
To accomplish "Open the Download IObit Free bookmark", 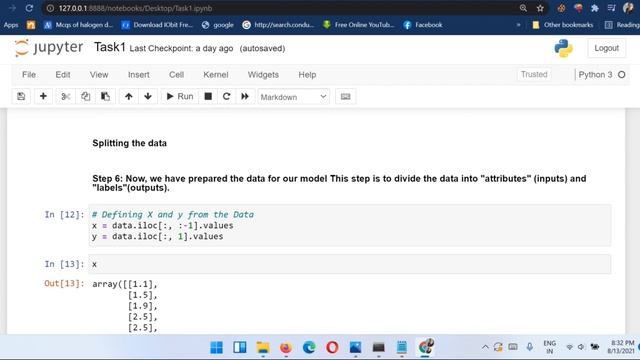I will click(x=157, y=25).
